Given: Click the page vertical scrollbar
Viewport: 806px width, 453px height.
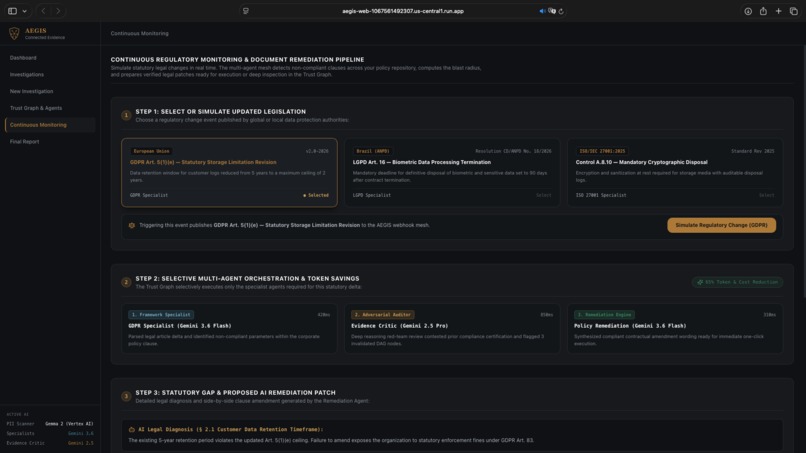Looking at the screenshot, I should (x=803, y=170).
